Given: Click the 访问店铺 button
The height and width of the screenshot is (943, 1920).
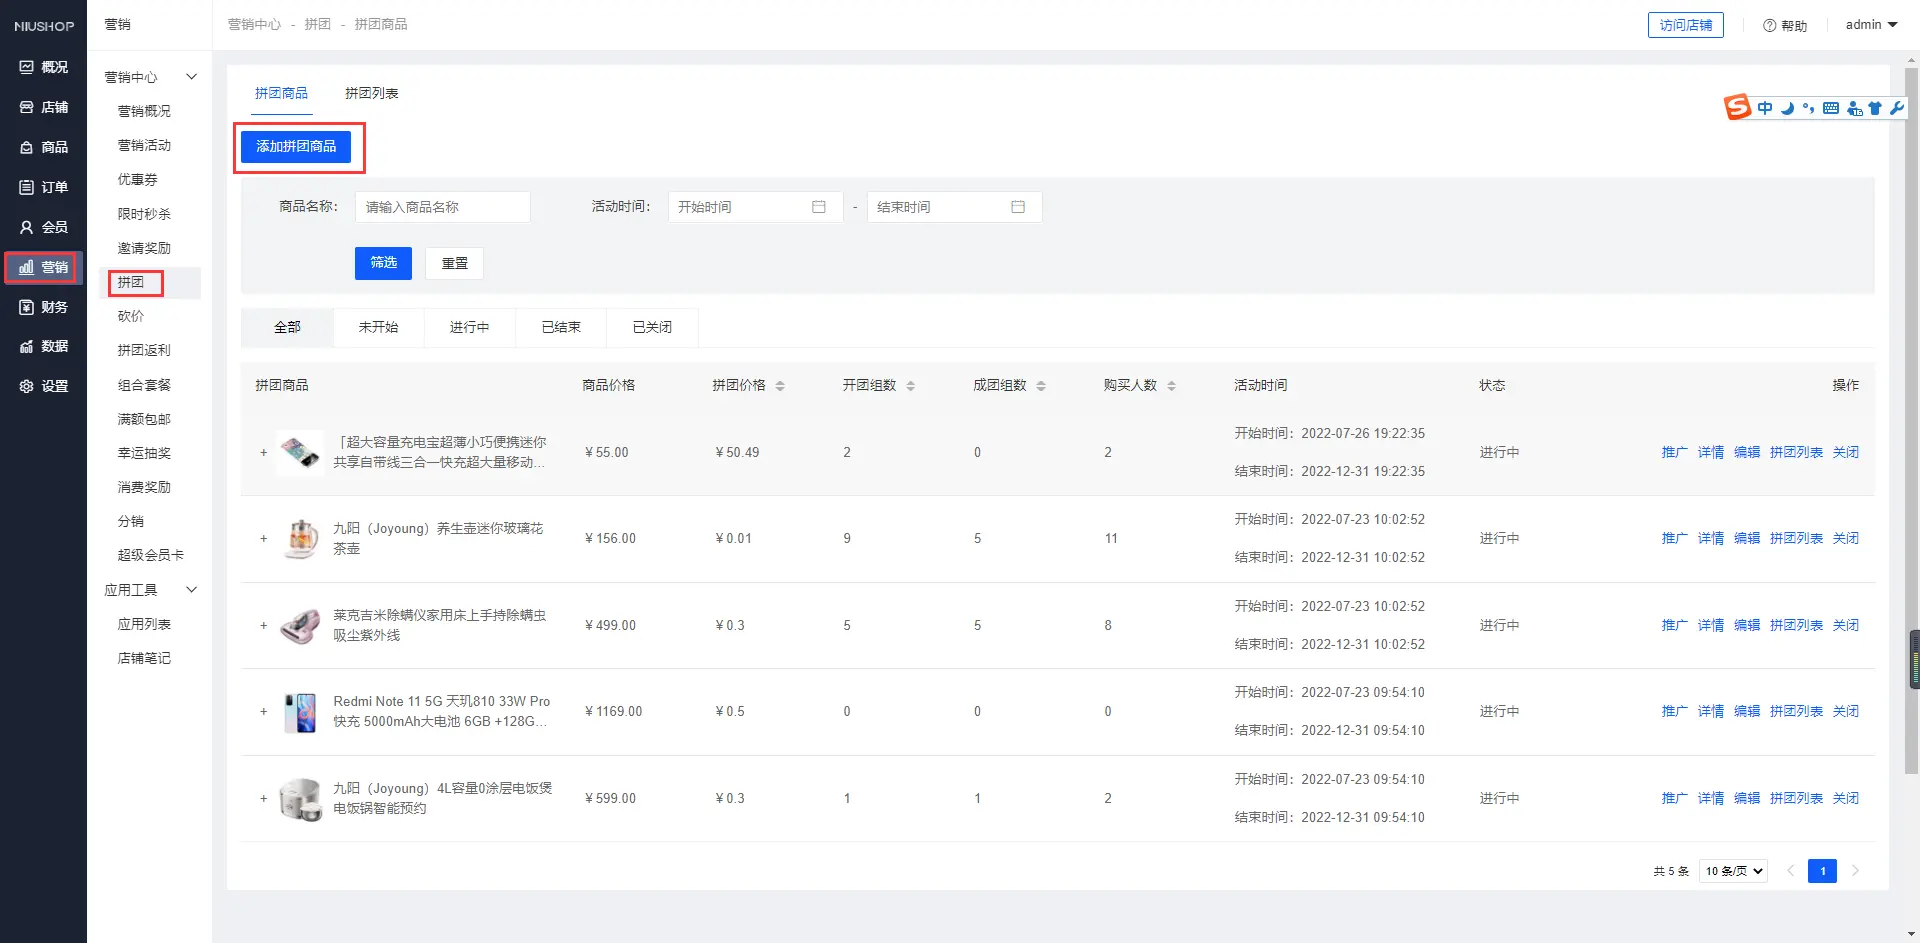Looking at the screenshot, I should (1685, 25).
